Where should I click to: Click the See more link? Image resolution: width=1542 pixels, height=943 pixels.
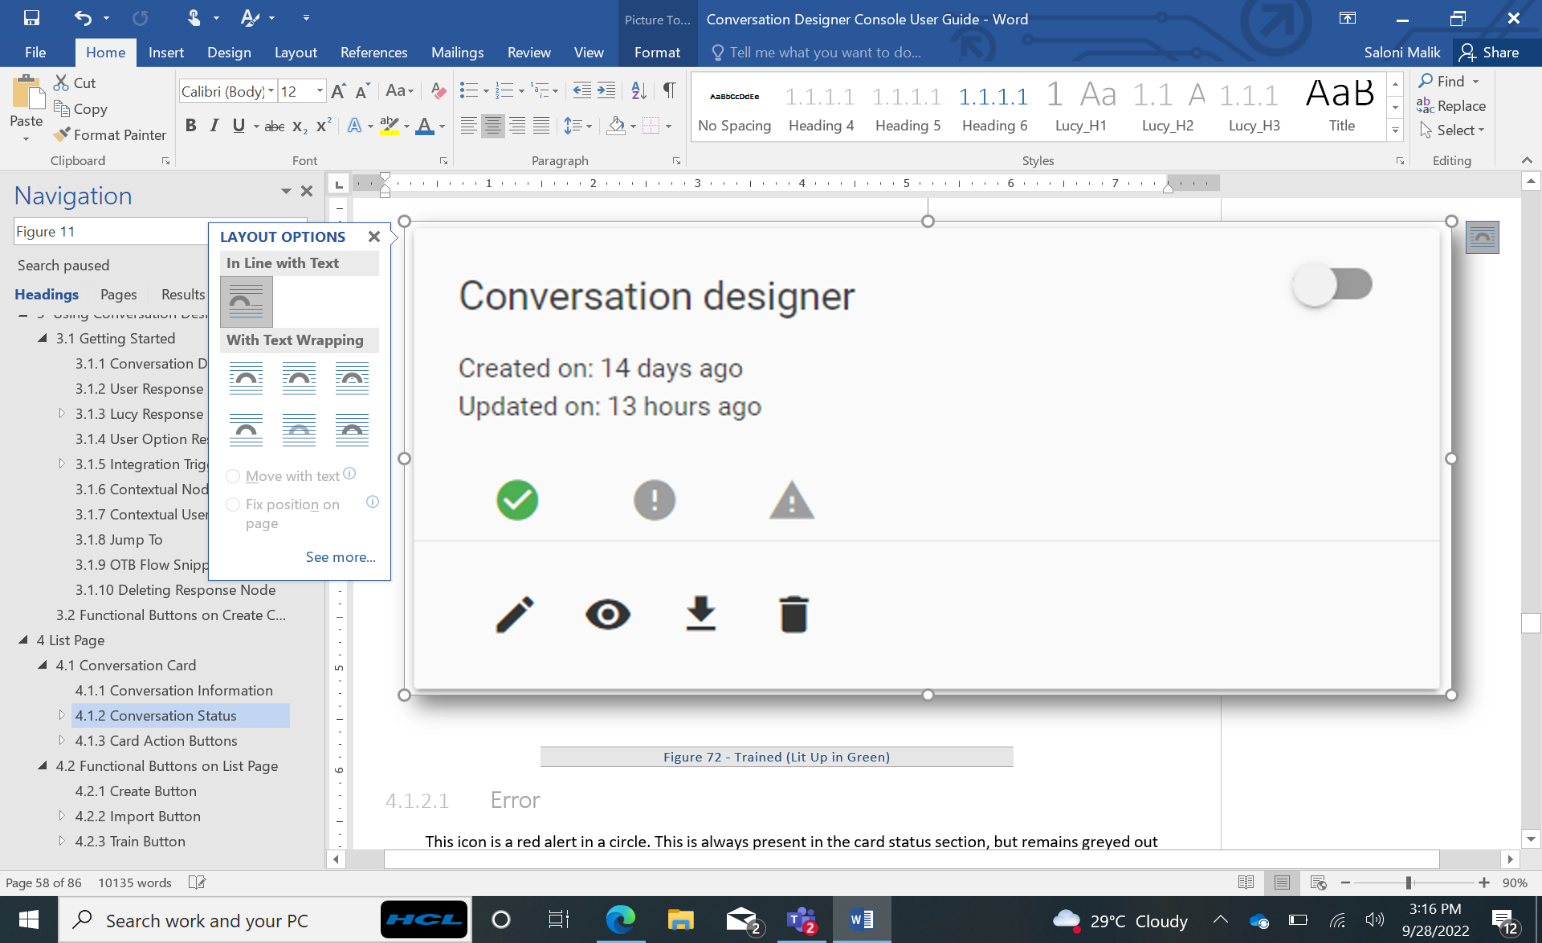pos(340,557)
